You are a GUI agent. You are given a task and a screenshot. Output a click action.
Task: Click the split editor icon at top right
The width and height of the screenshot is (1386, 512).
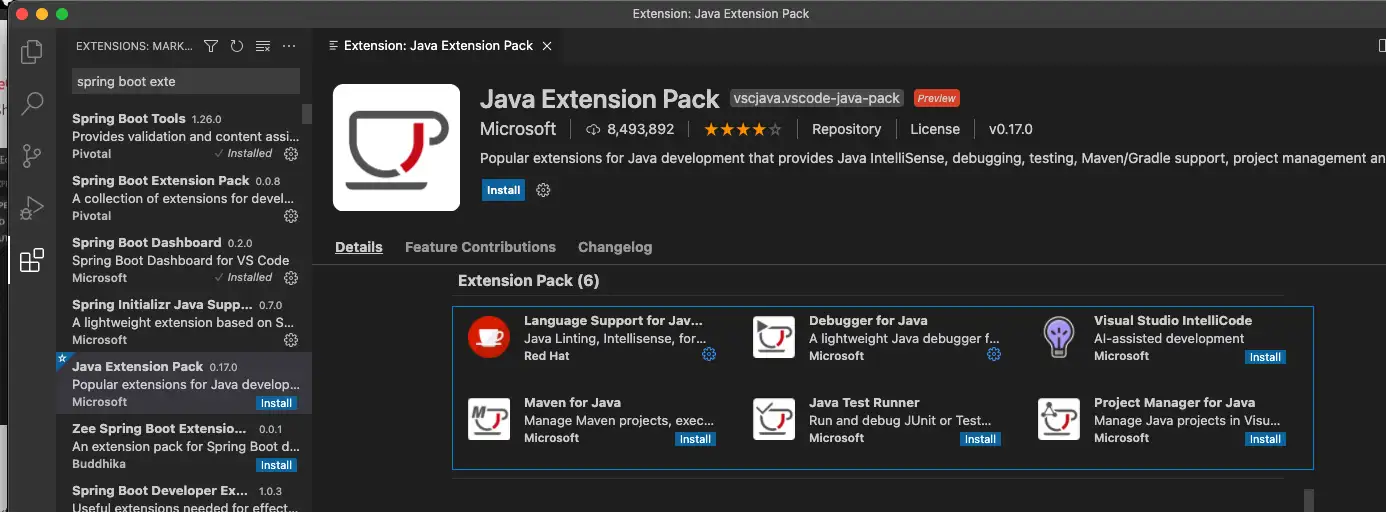[1381, 46]
